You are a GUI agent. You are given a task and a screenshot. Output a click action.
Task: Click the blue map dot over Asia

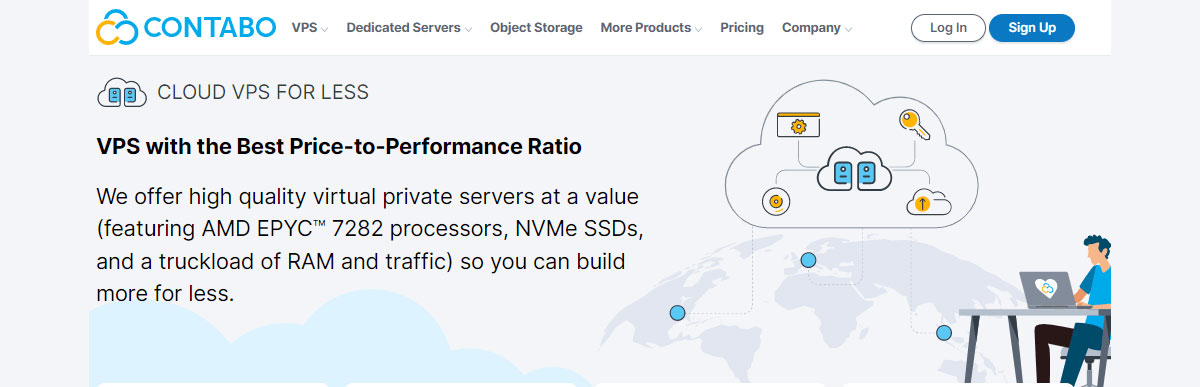(943, 333)
